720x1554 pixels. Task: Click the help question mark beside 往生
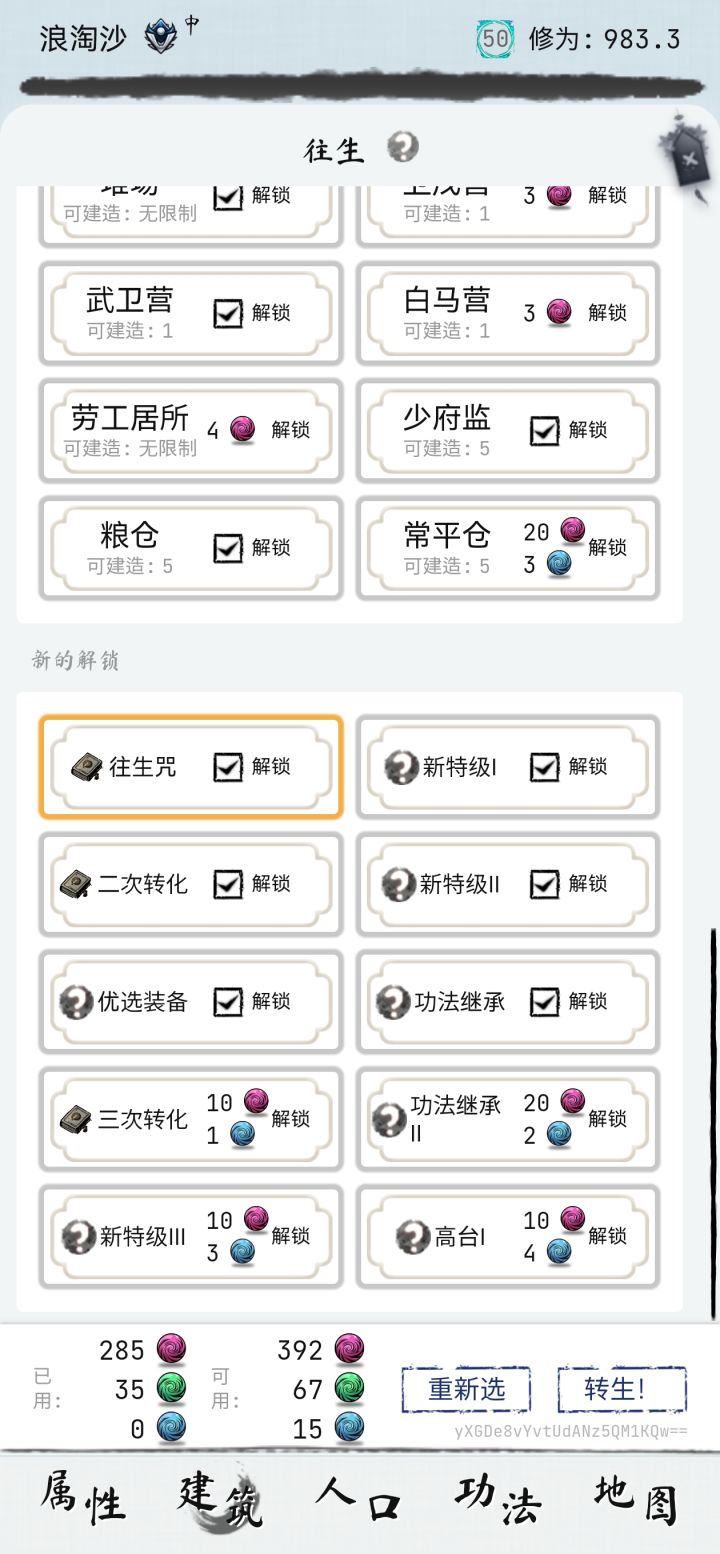403,148
